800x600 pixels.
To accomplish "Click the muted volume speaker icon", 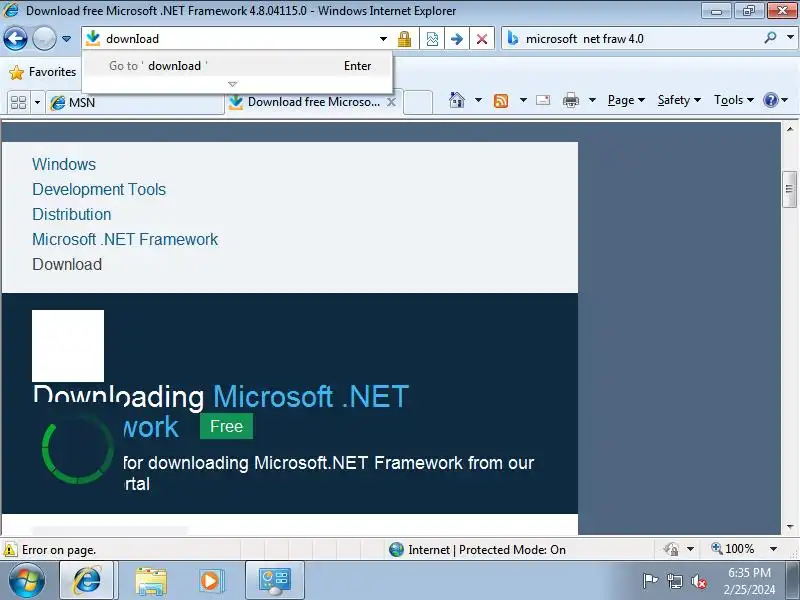I will pyautogui.click(x=699, y=581).
